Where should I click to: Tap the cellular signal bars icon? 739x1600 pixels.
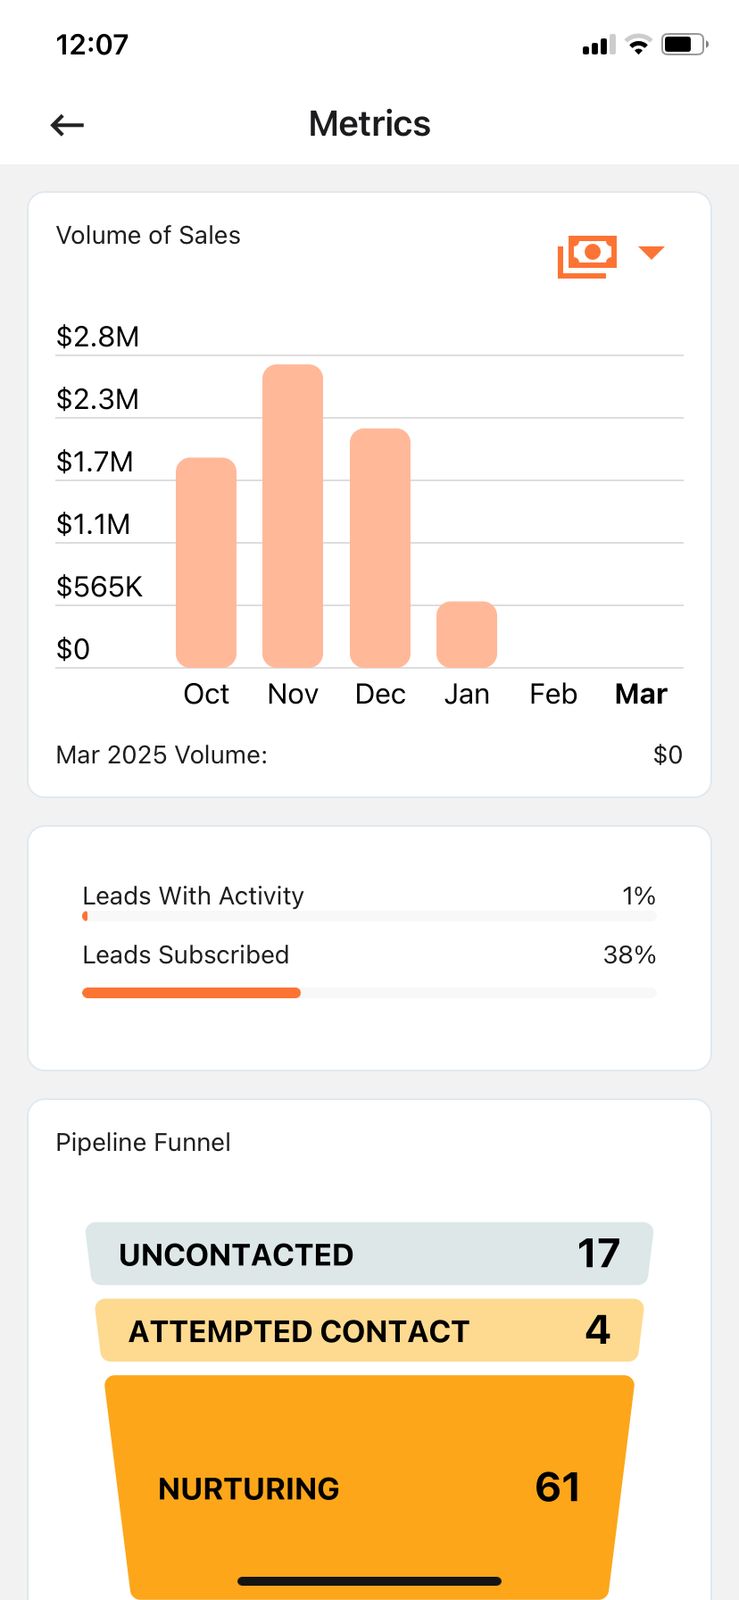coord(598,46)
